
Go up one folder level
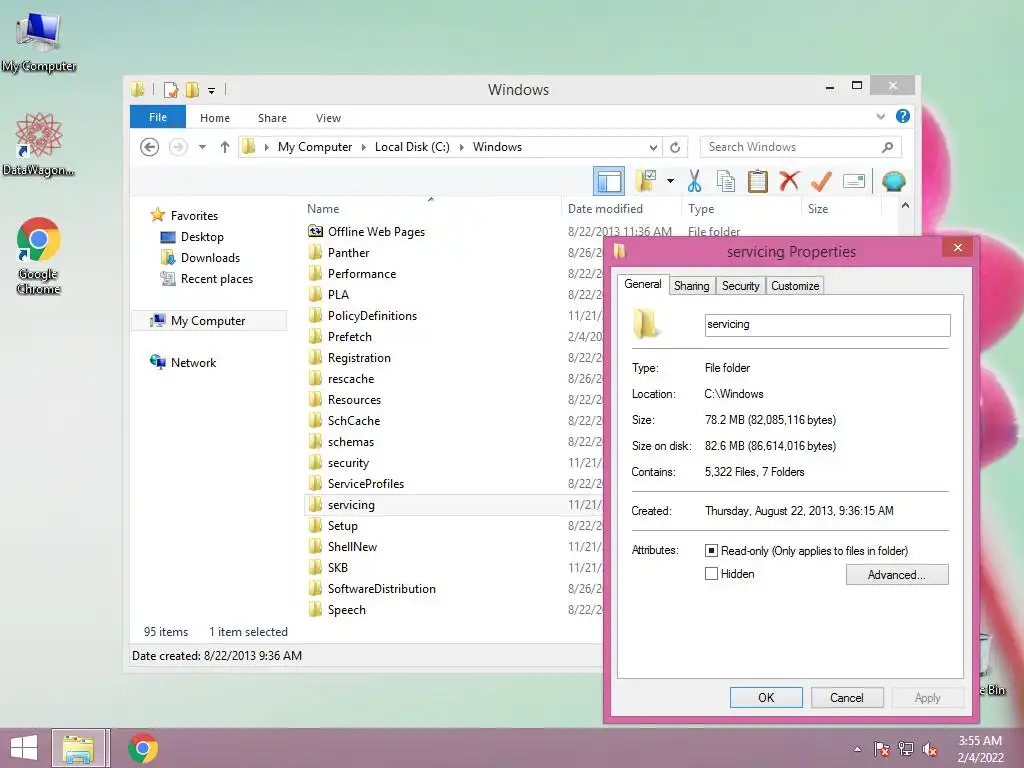(x=225, y=147)
